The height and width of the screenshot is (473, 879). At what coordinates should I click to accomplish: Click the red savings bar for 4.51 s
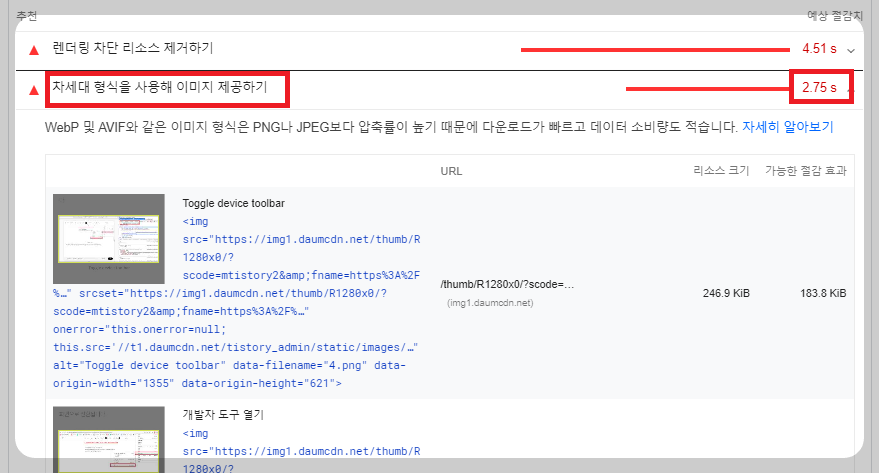655,50
